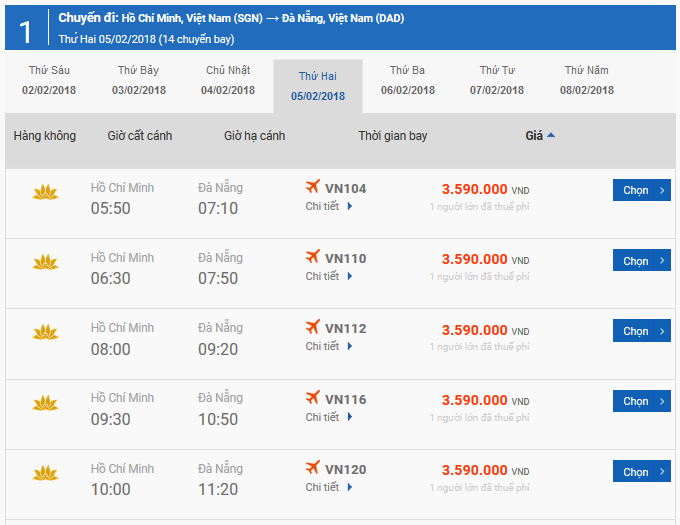Click the 'Thứ Hai 05/02/2018 (14 chuyến bay)' subtitle
Image resolution: width=680 pixels, height=525 pixels.
pyautogui.click(x=147, y=39)
